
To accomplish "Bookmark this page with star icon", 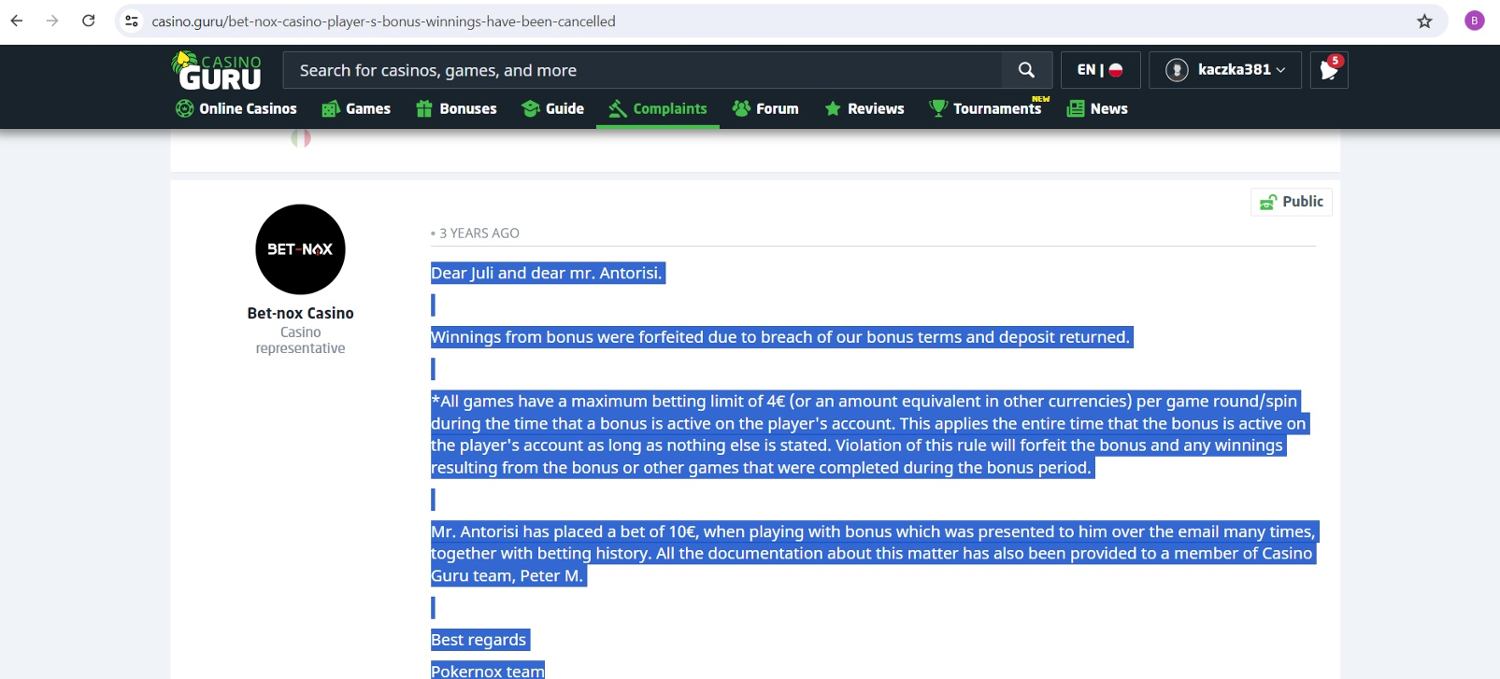I will click(1424, 21).
